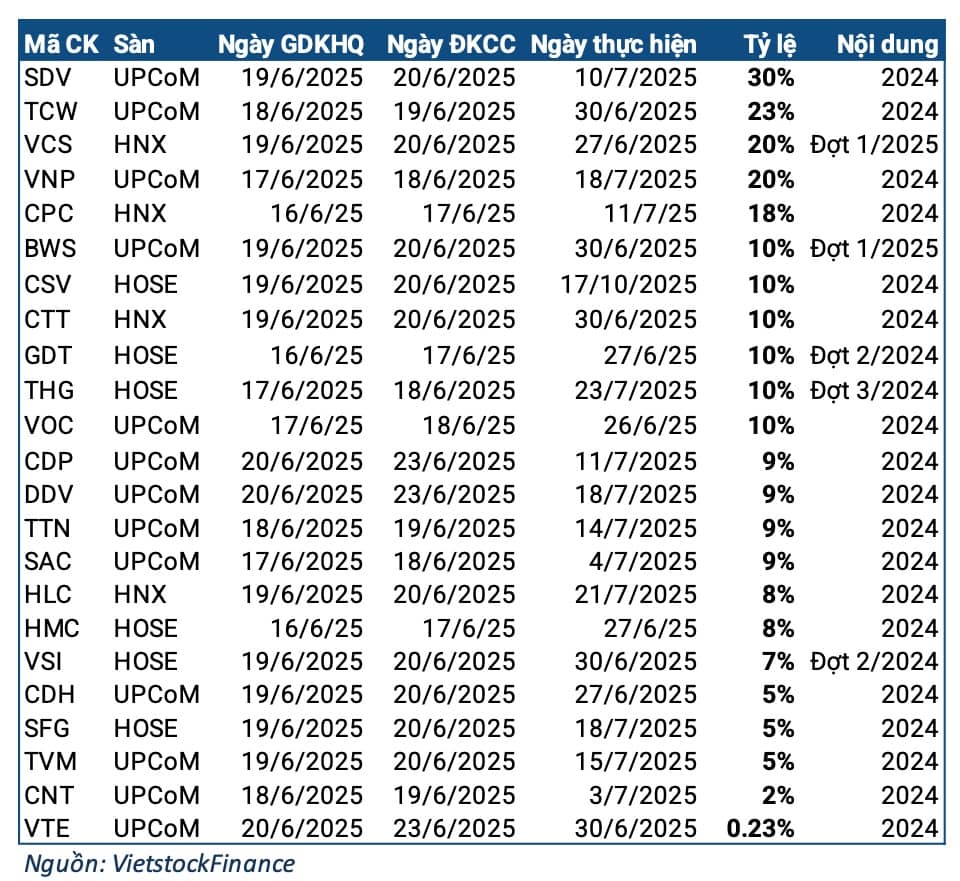Select the 17/10/2025 execution date cell
The width and height of the screenshot is (960, 881).
pos(629,285)
